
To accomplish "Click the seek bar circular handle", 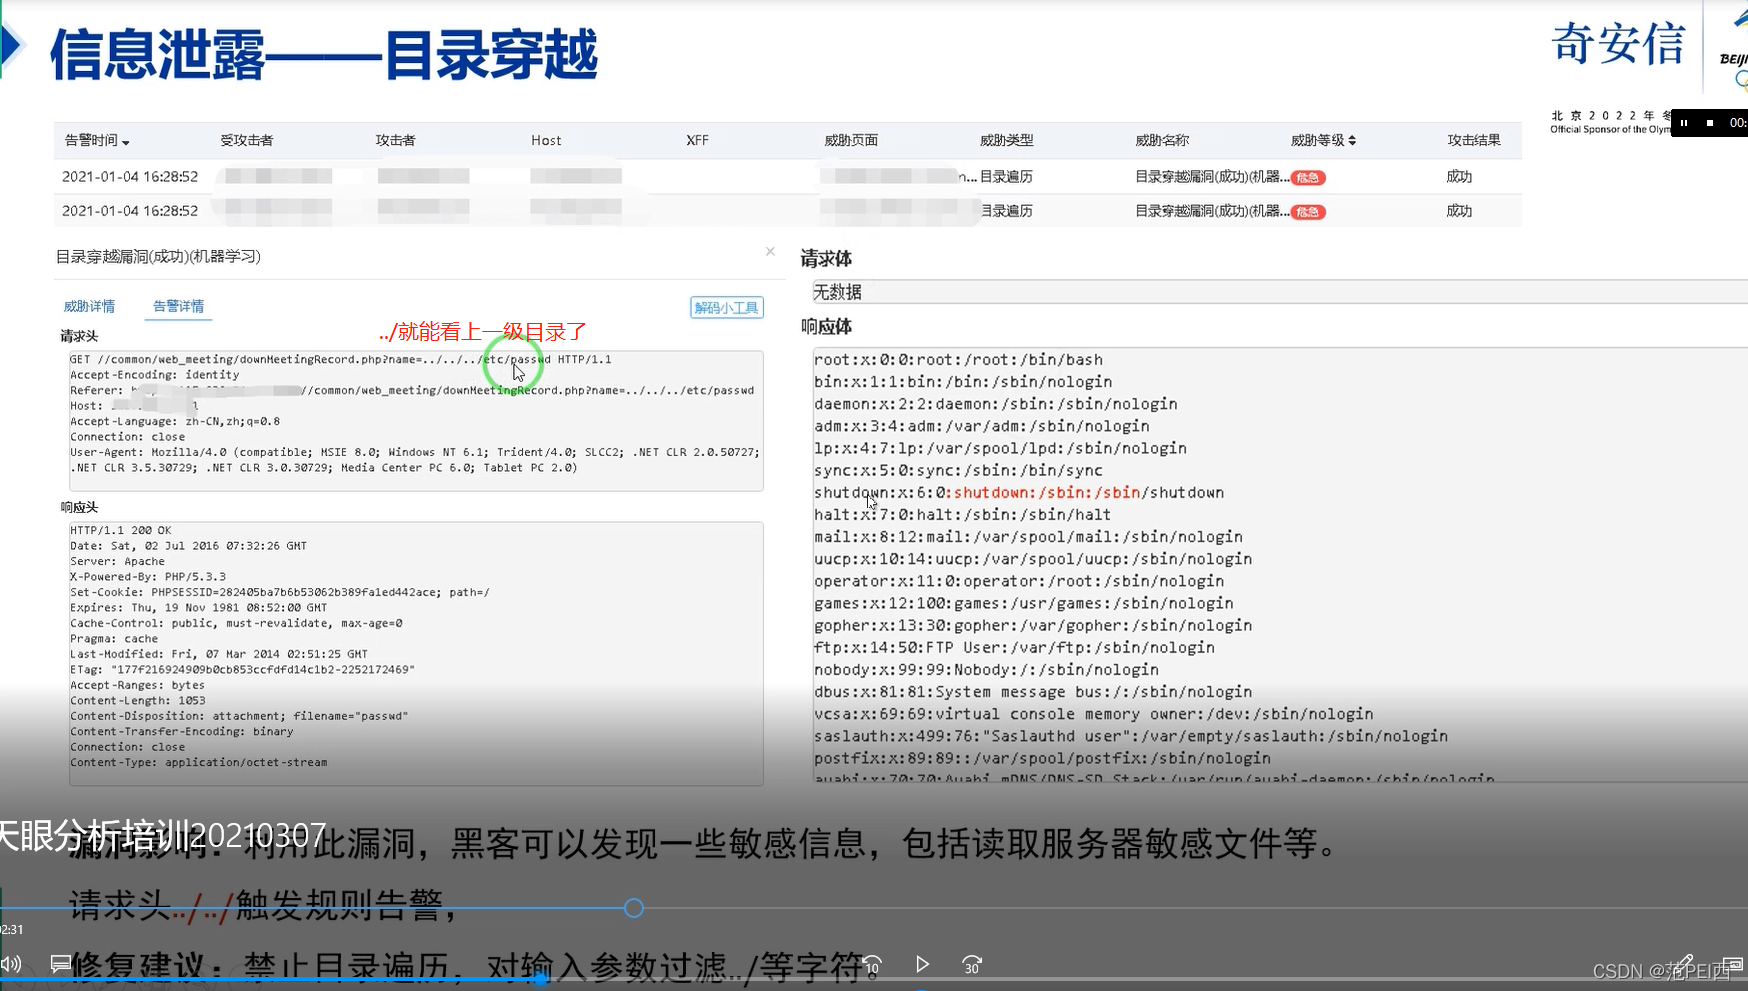I will click(x=634, y=908).
